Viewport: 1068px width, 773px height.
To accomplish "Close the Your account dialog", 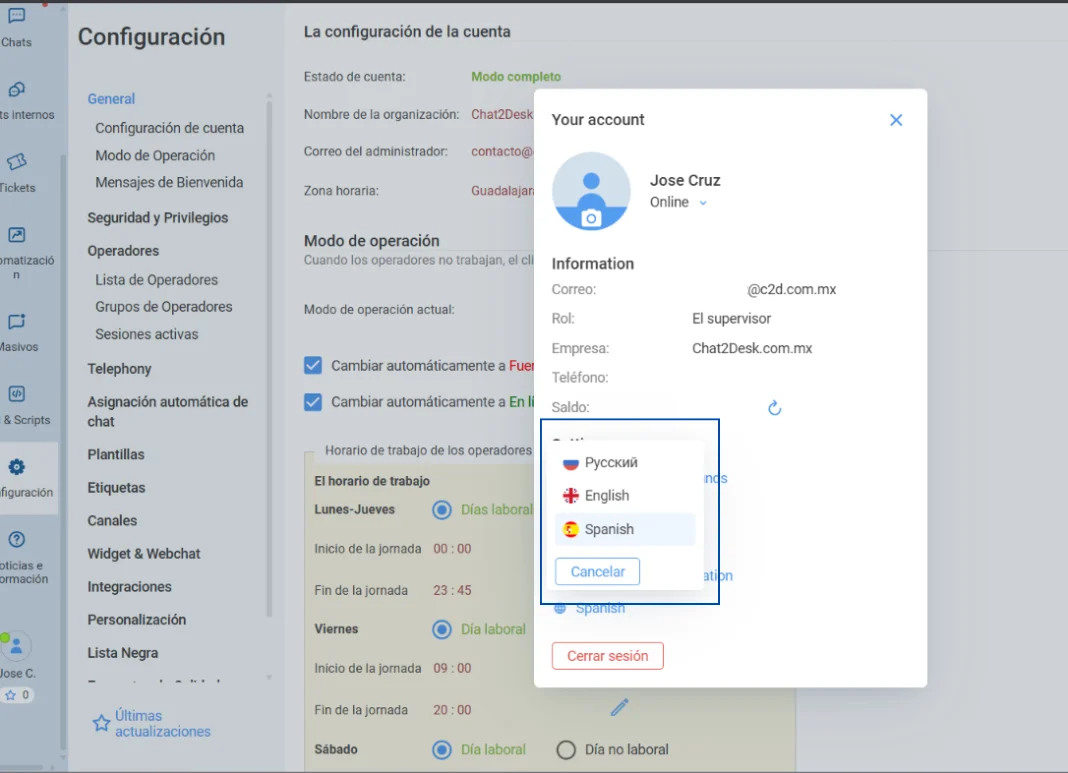I will pos(896,120).
